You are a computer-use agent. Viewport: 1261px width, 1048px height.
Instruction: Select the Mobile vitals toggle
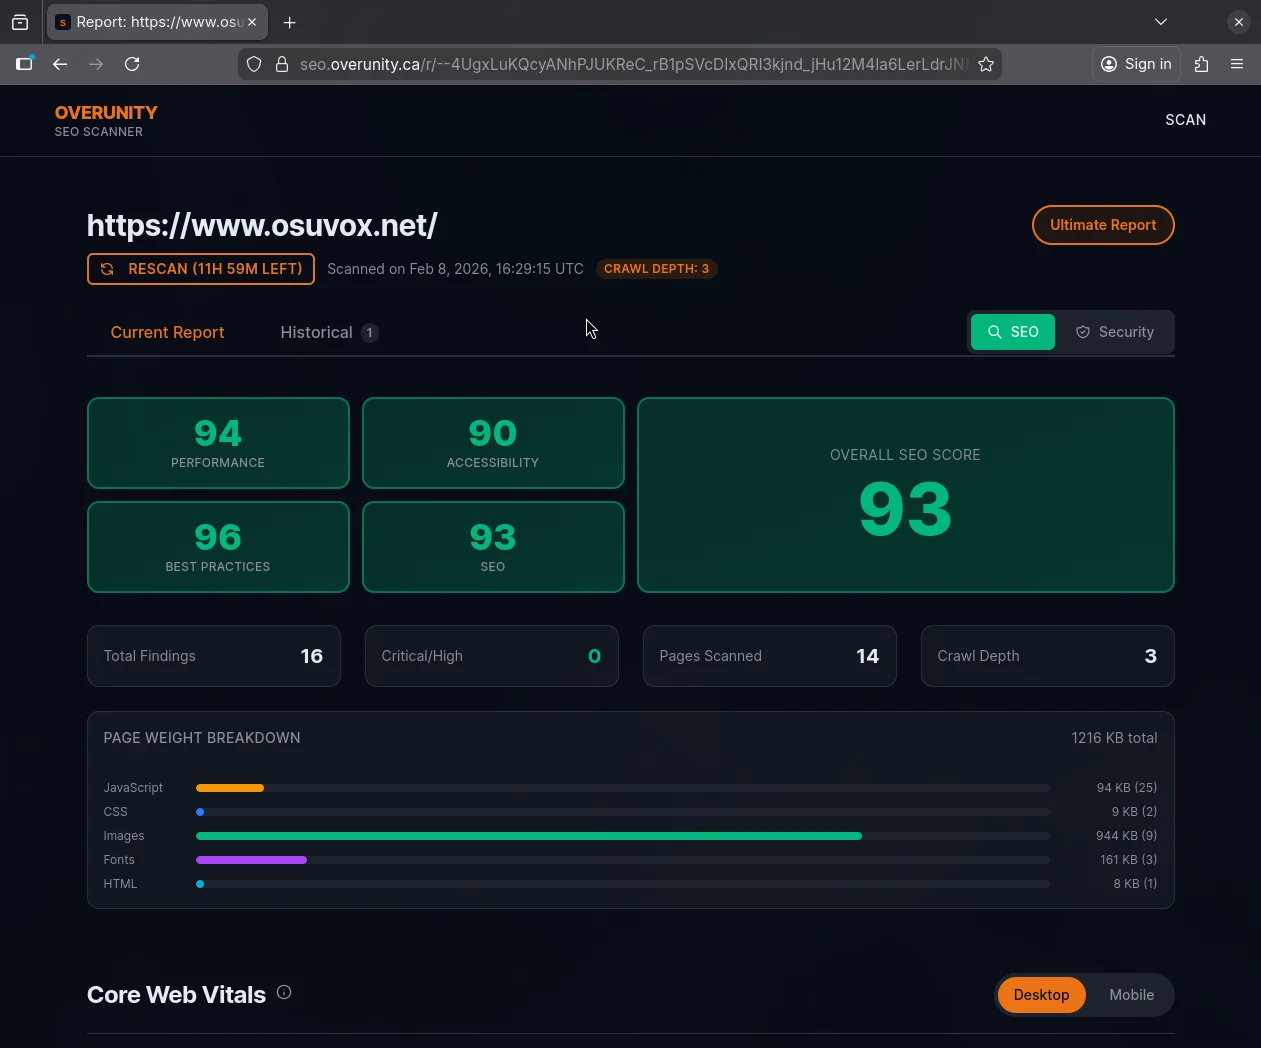(x=1131, y=995)
